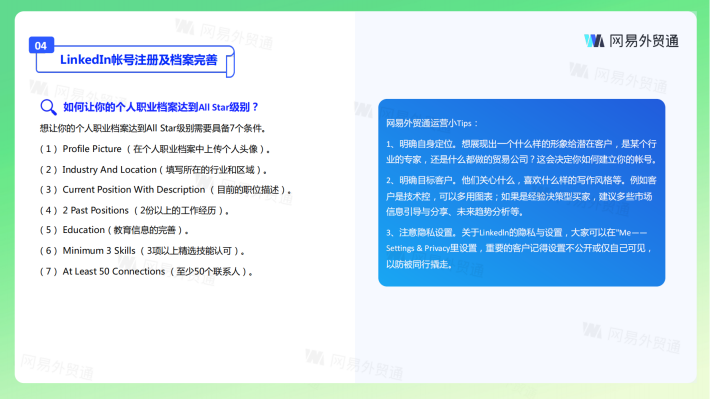The image size is (710, 399).
Task: Click the intro sentence about 7个条件
Action: click(153, 129)
